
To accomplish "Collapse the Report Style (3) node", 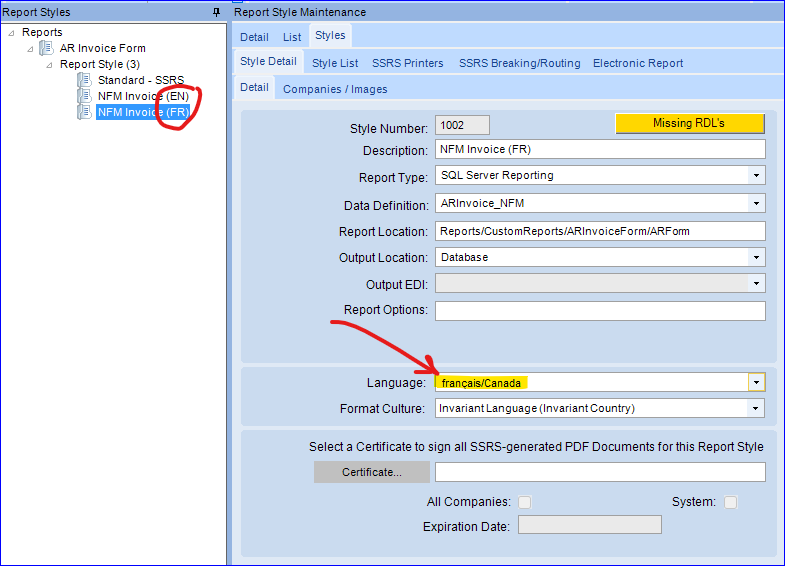I will pos(49,65).
